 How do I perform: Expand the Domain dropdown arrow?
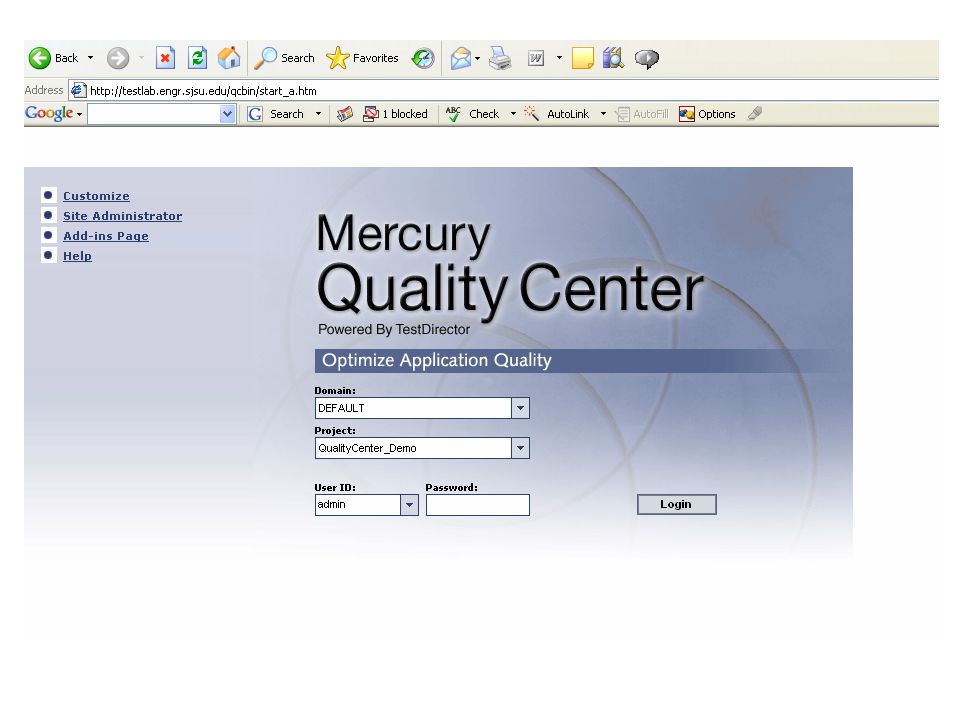pyautogui.click(x=520, y=408)
